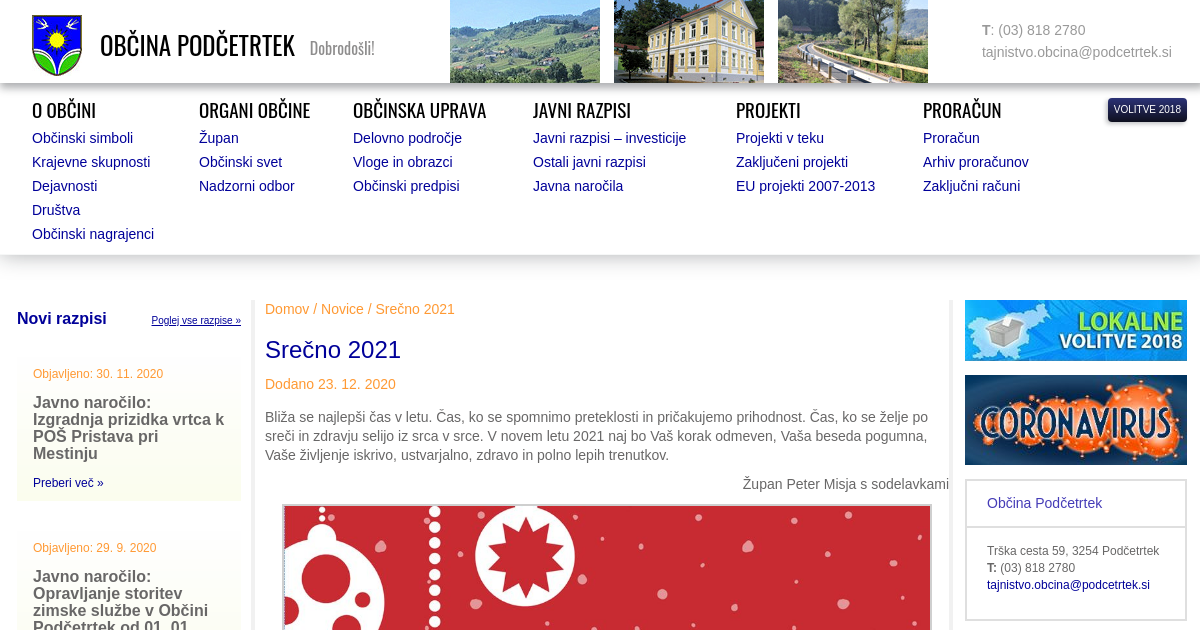Select Javna naročila under Javni razpisi

click(x=578, y=186)
